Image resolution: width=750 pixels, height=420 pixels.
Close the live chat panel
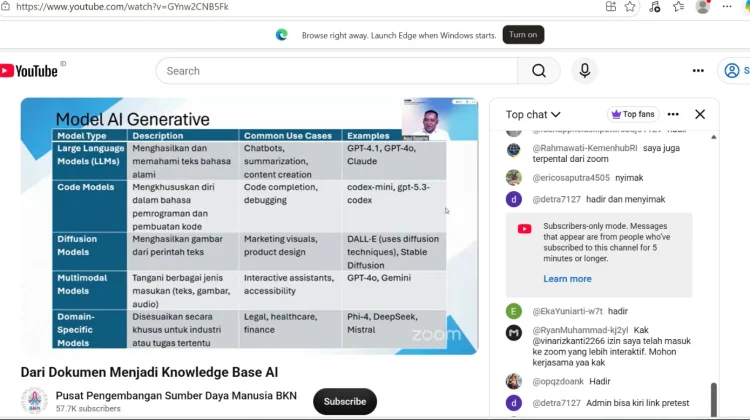click(x=700, y=114)
